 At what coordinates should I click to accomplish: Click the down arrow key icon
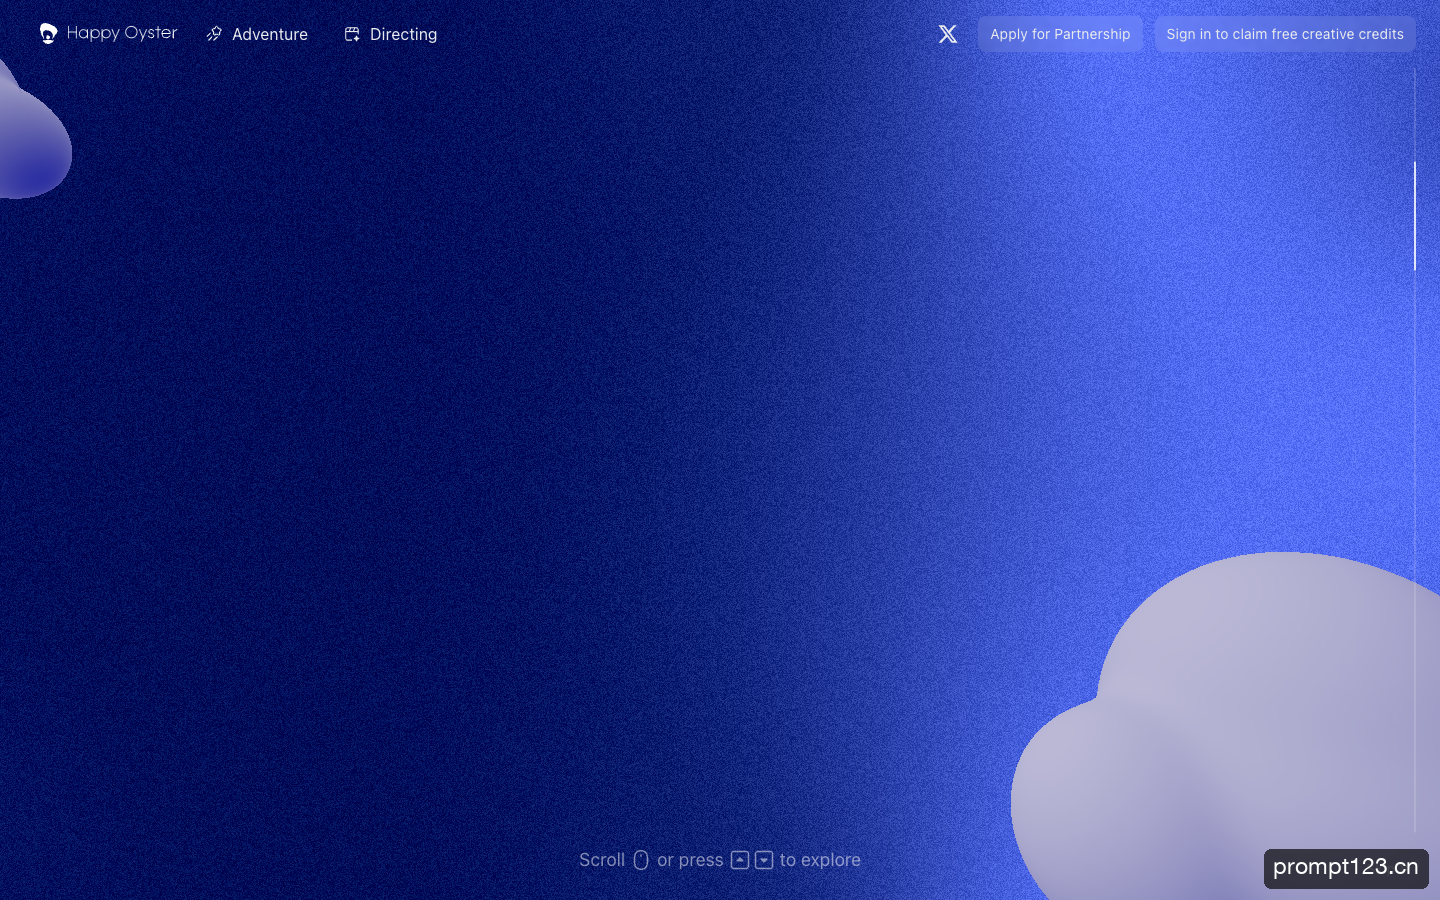[764, 860]
